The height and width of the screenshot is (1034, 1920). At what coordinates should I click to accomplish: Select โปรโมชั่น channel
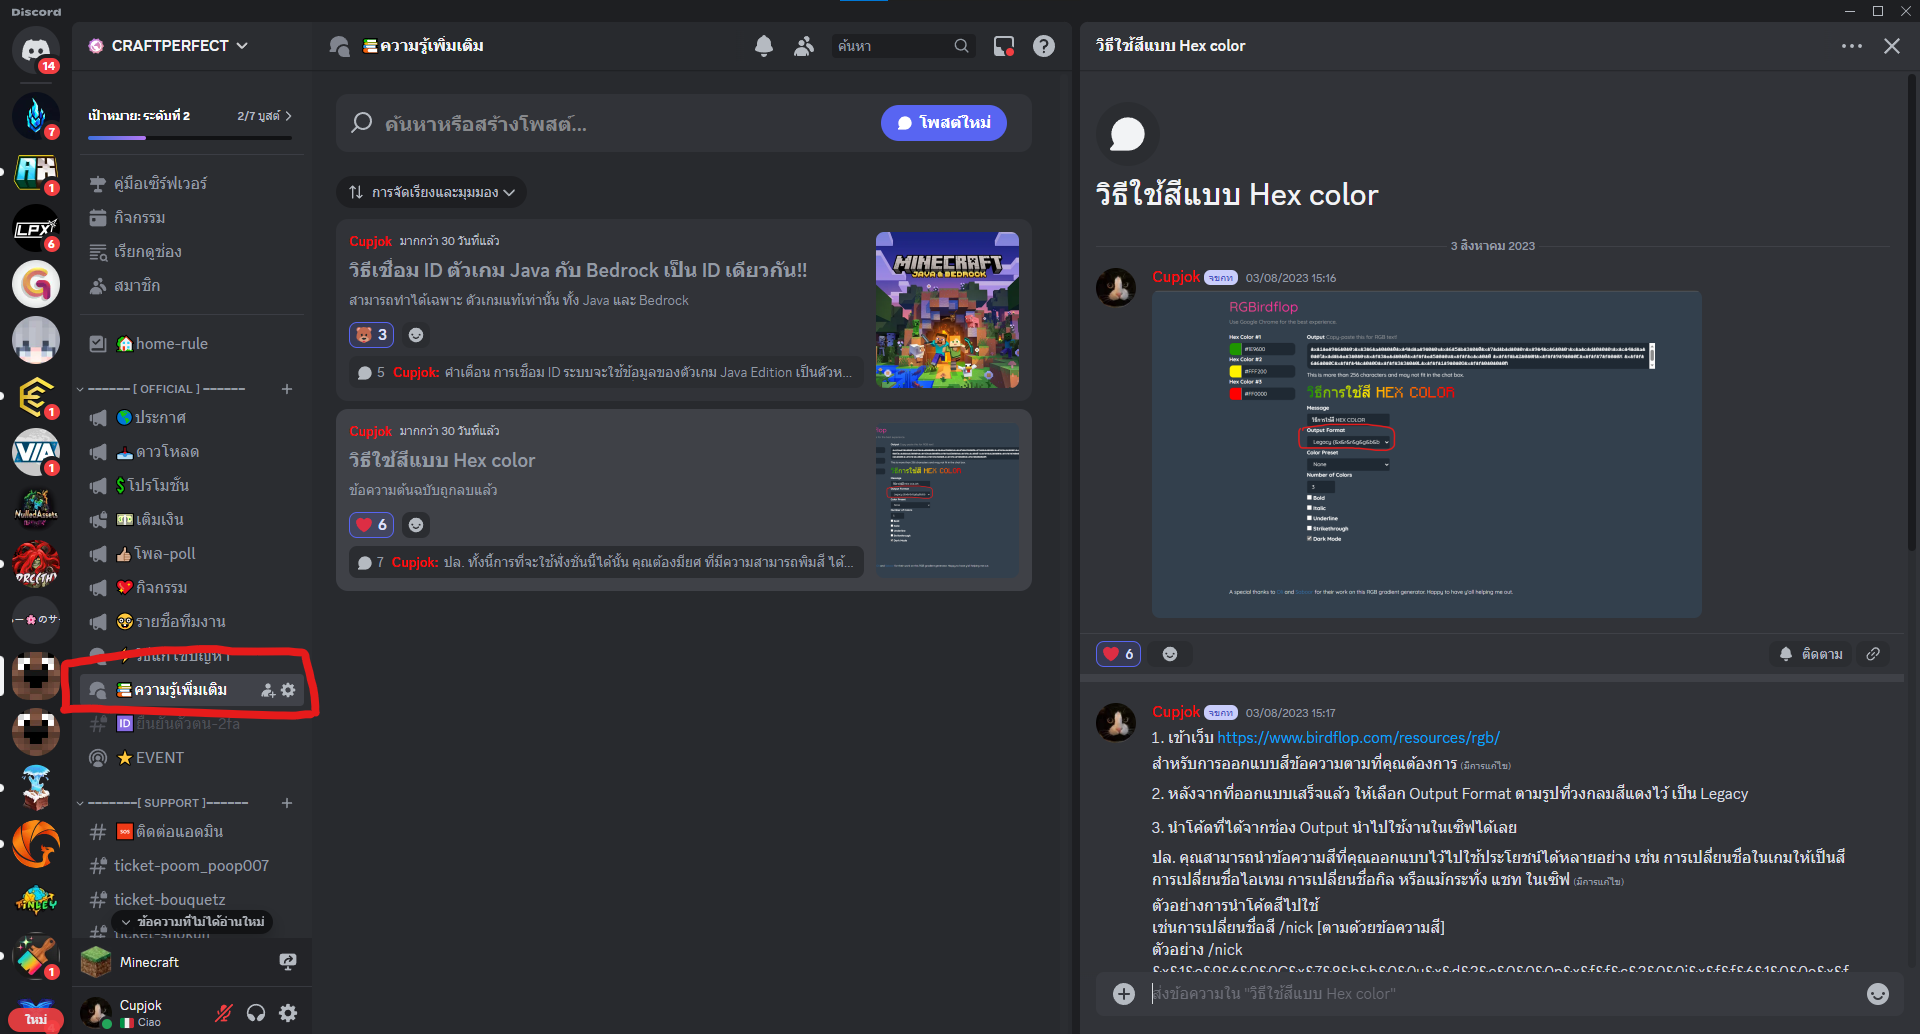192,486
